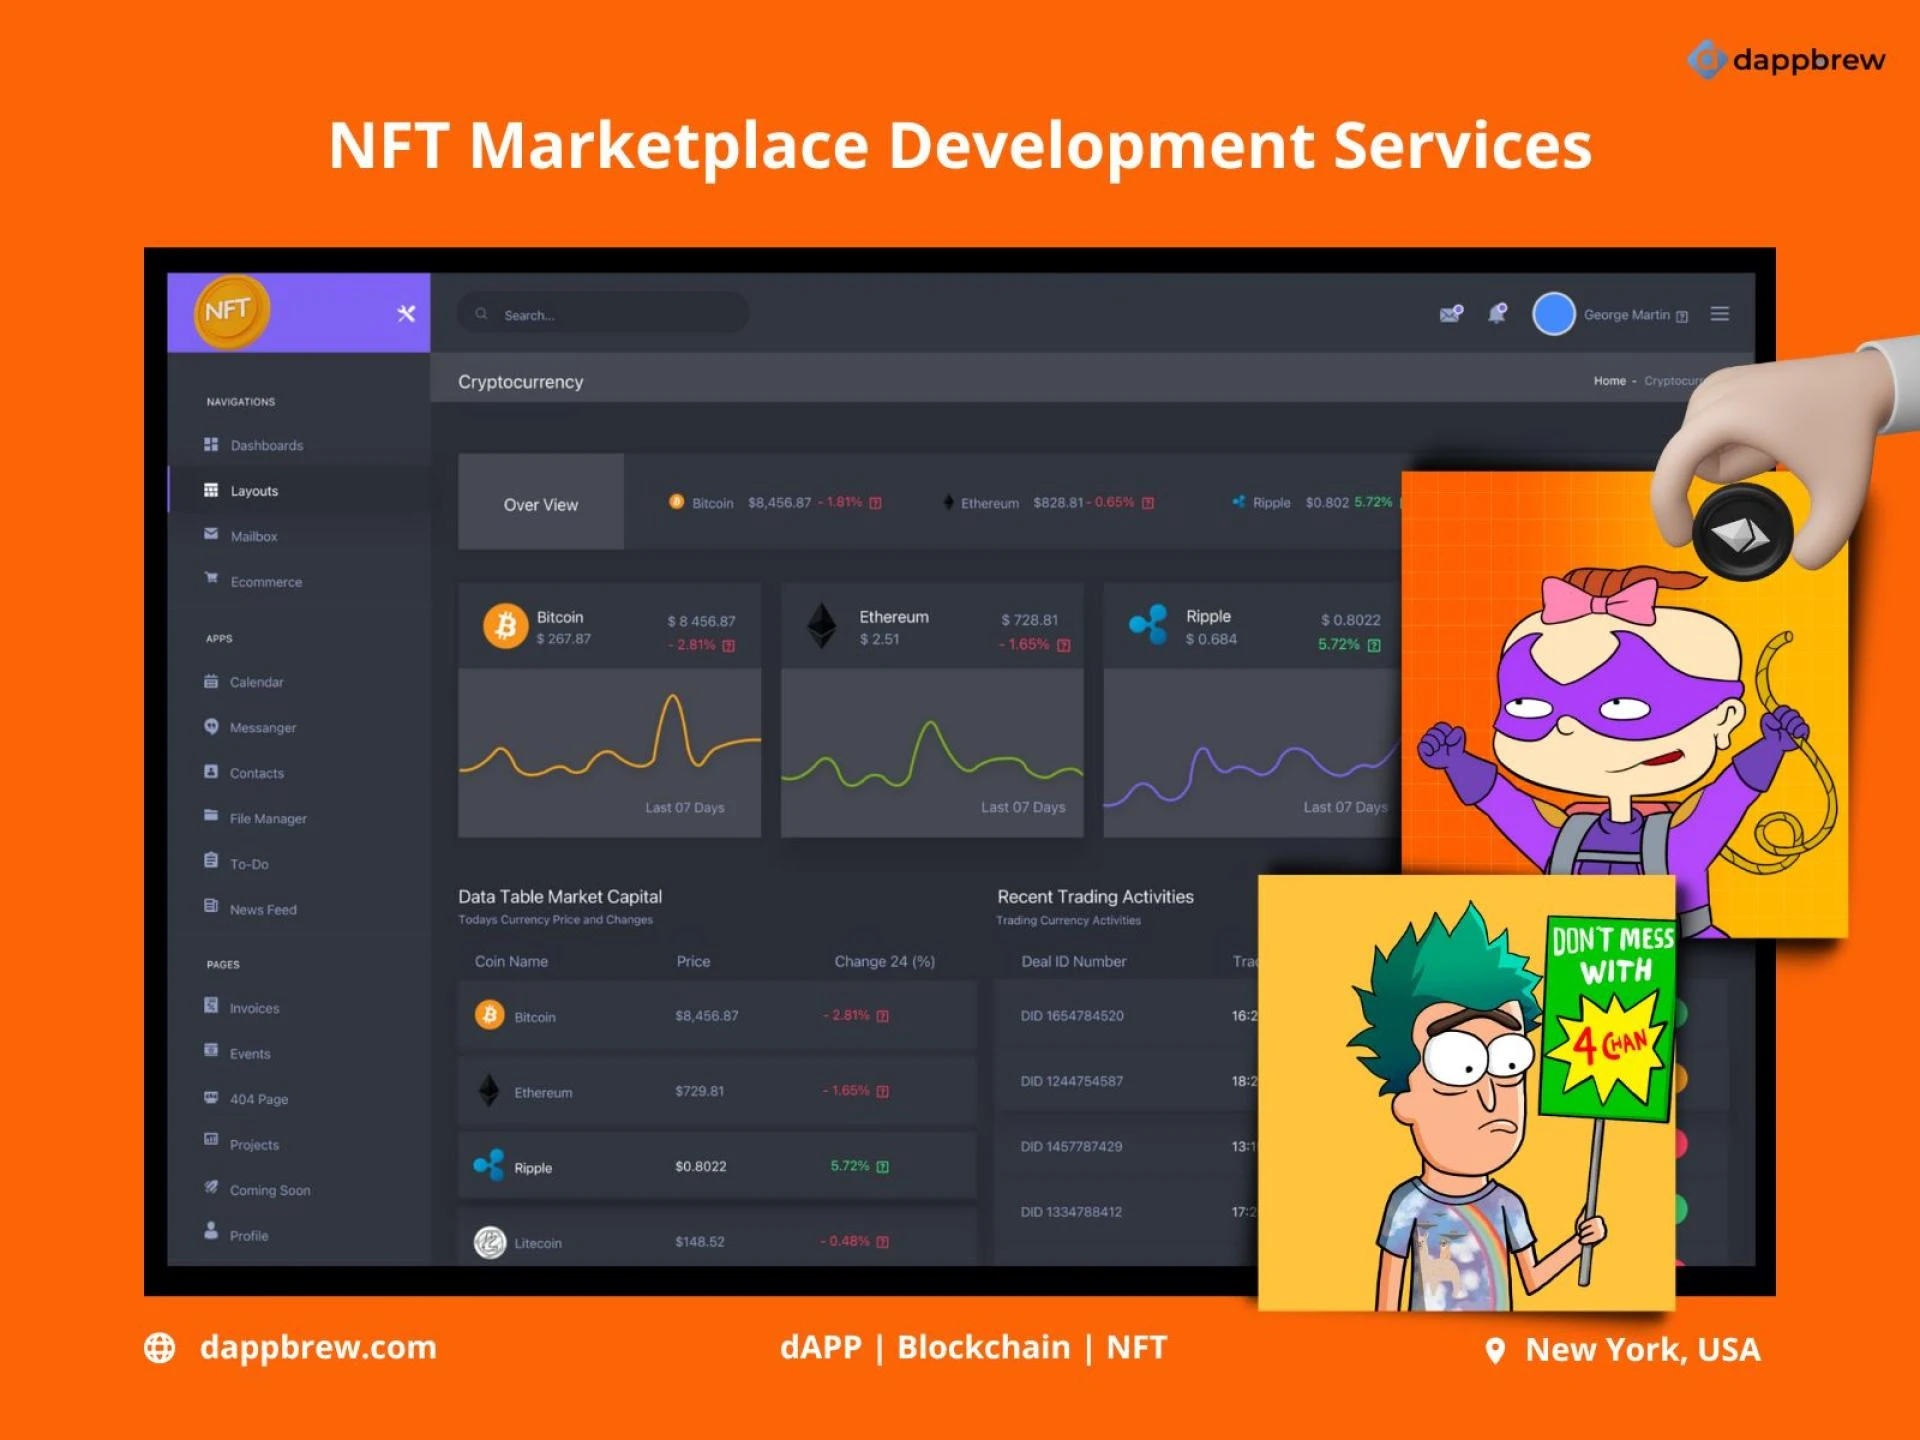Screen dimensions: 1920x1440
Task: Open the File Manager sidebar link
Action: click(267, 818)
